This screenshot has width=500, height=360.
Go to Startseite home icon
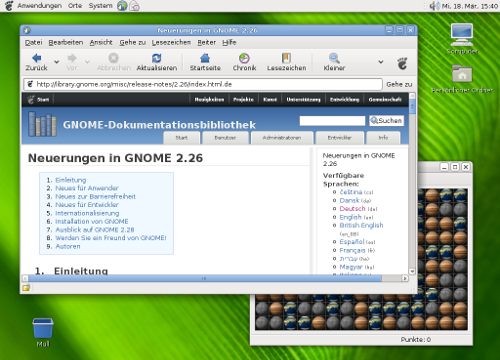tap(205, 58)
